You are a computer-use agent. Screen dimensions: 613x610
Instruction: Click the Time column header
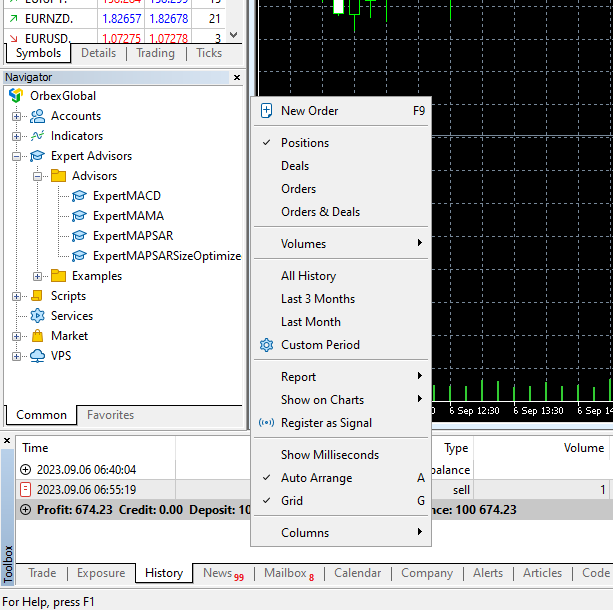[95, 448]
